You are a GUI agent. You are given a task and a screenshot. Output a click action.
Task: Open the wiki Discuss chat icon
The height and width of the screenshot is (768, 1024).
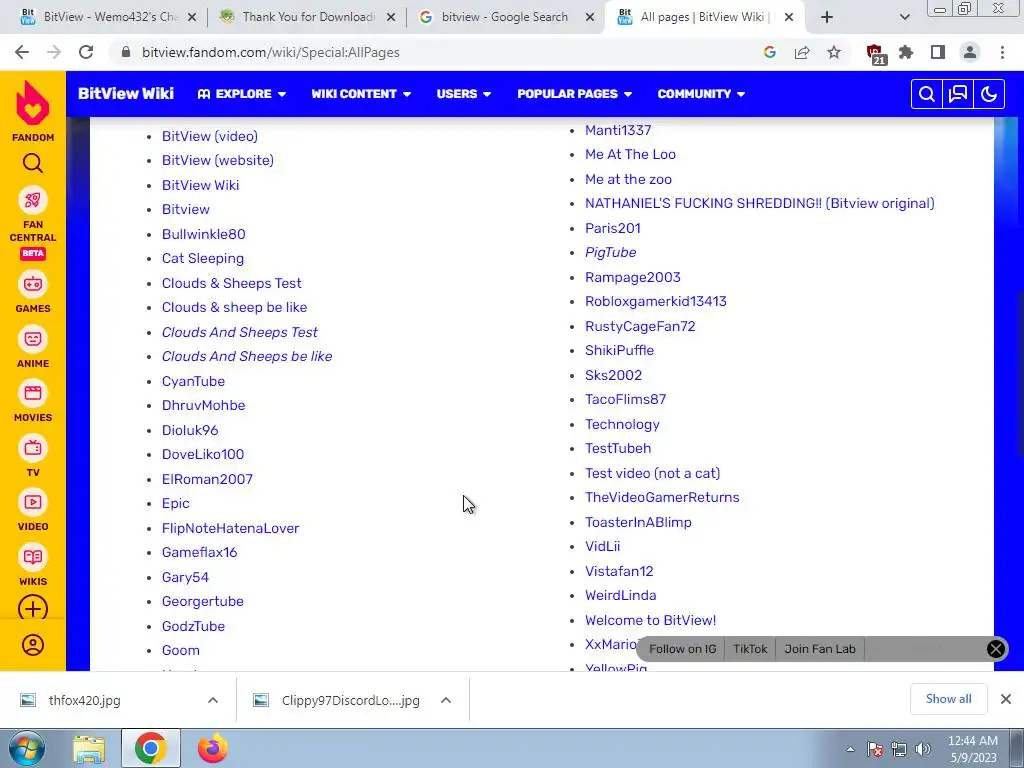coord(957,95)
